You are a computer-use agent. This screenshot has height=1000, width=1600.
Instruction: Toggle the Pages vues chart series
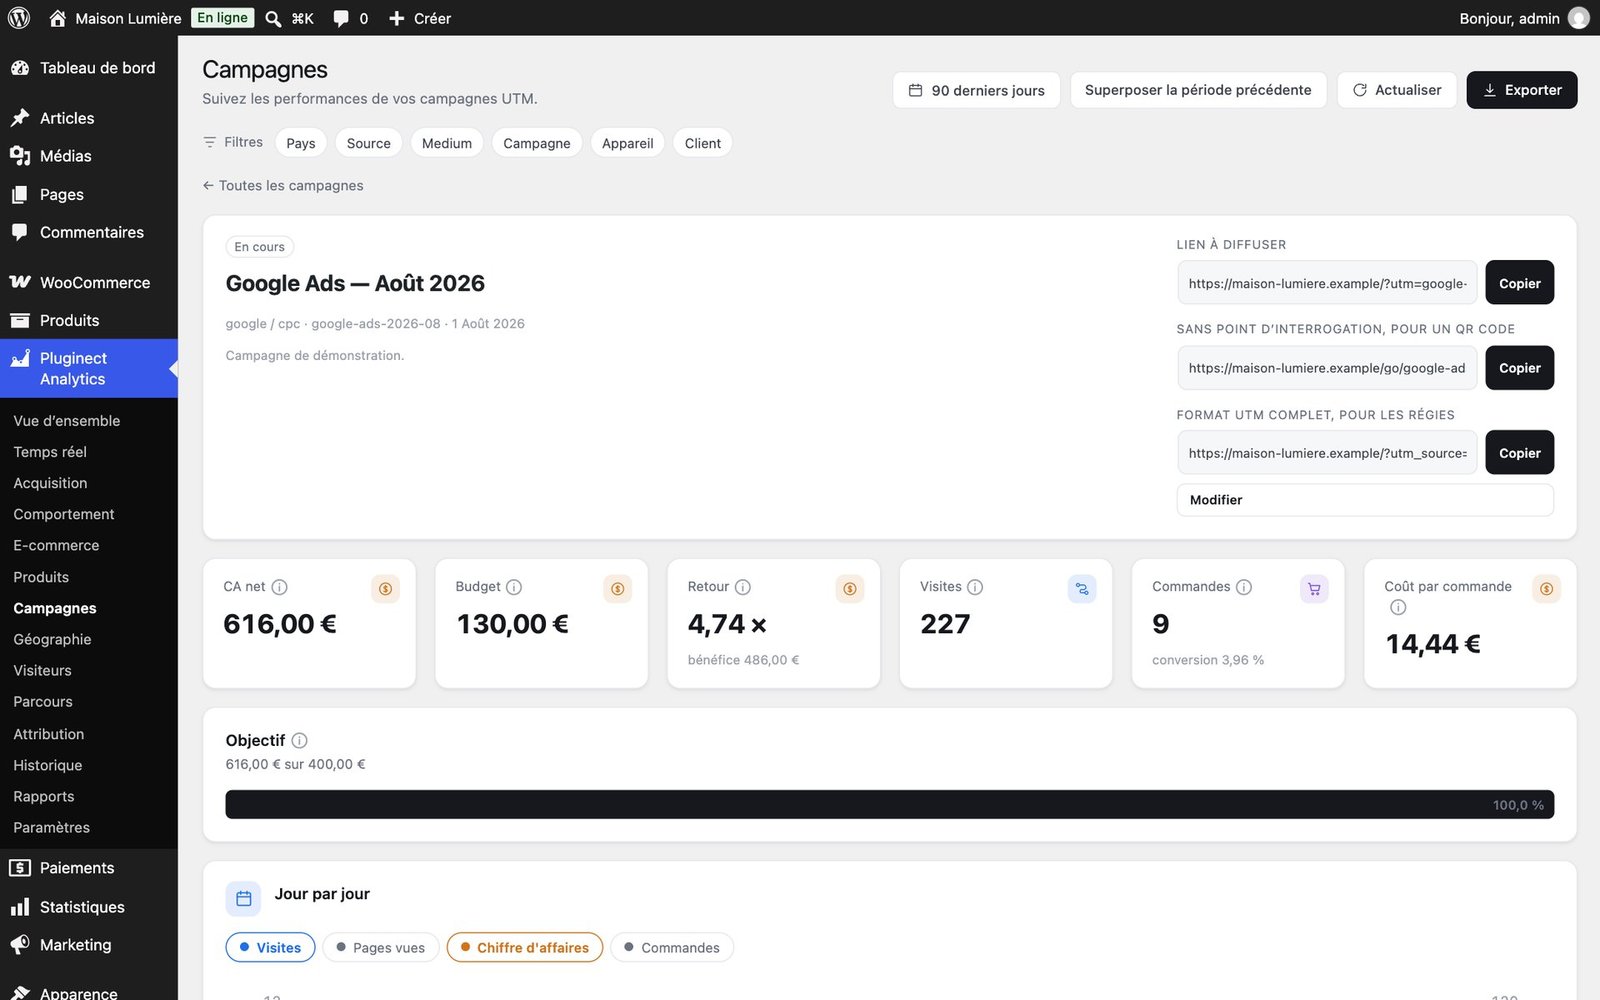tap(381, 947)
